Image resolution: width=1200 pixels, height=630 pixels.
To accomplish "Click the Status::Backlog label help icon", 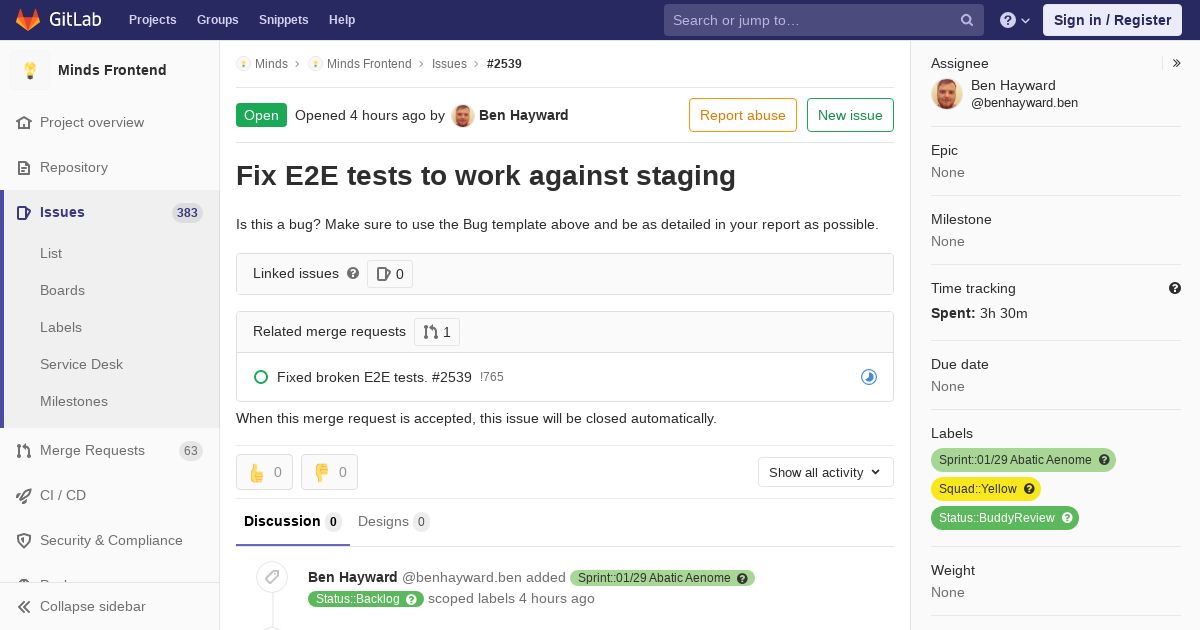I will coord(410,599).
